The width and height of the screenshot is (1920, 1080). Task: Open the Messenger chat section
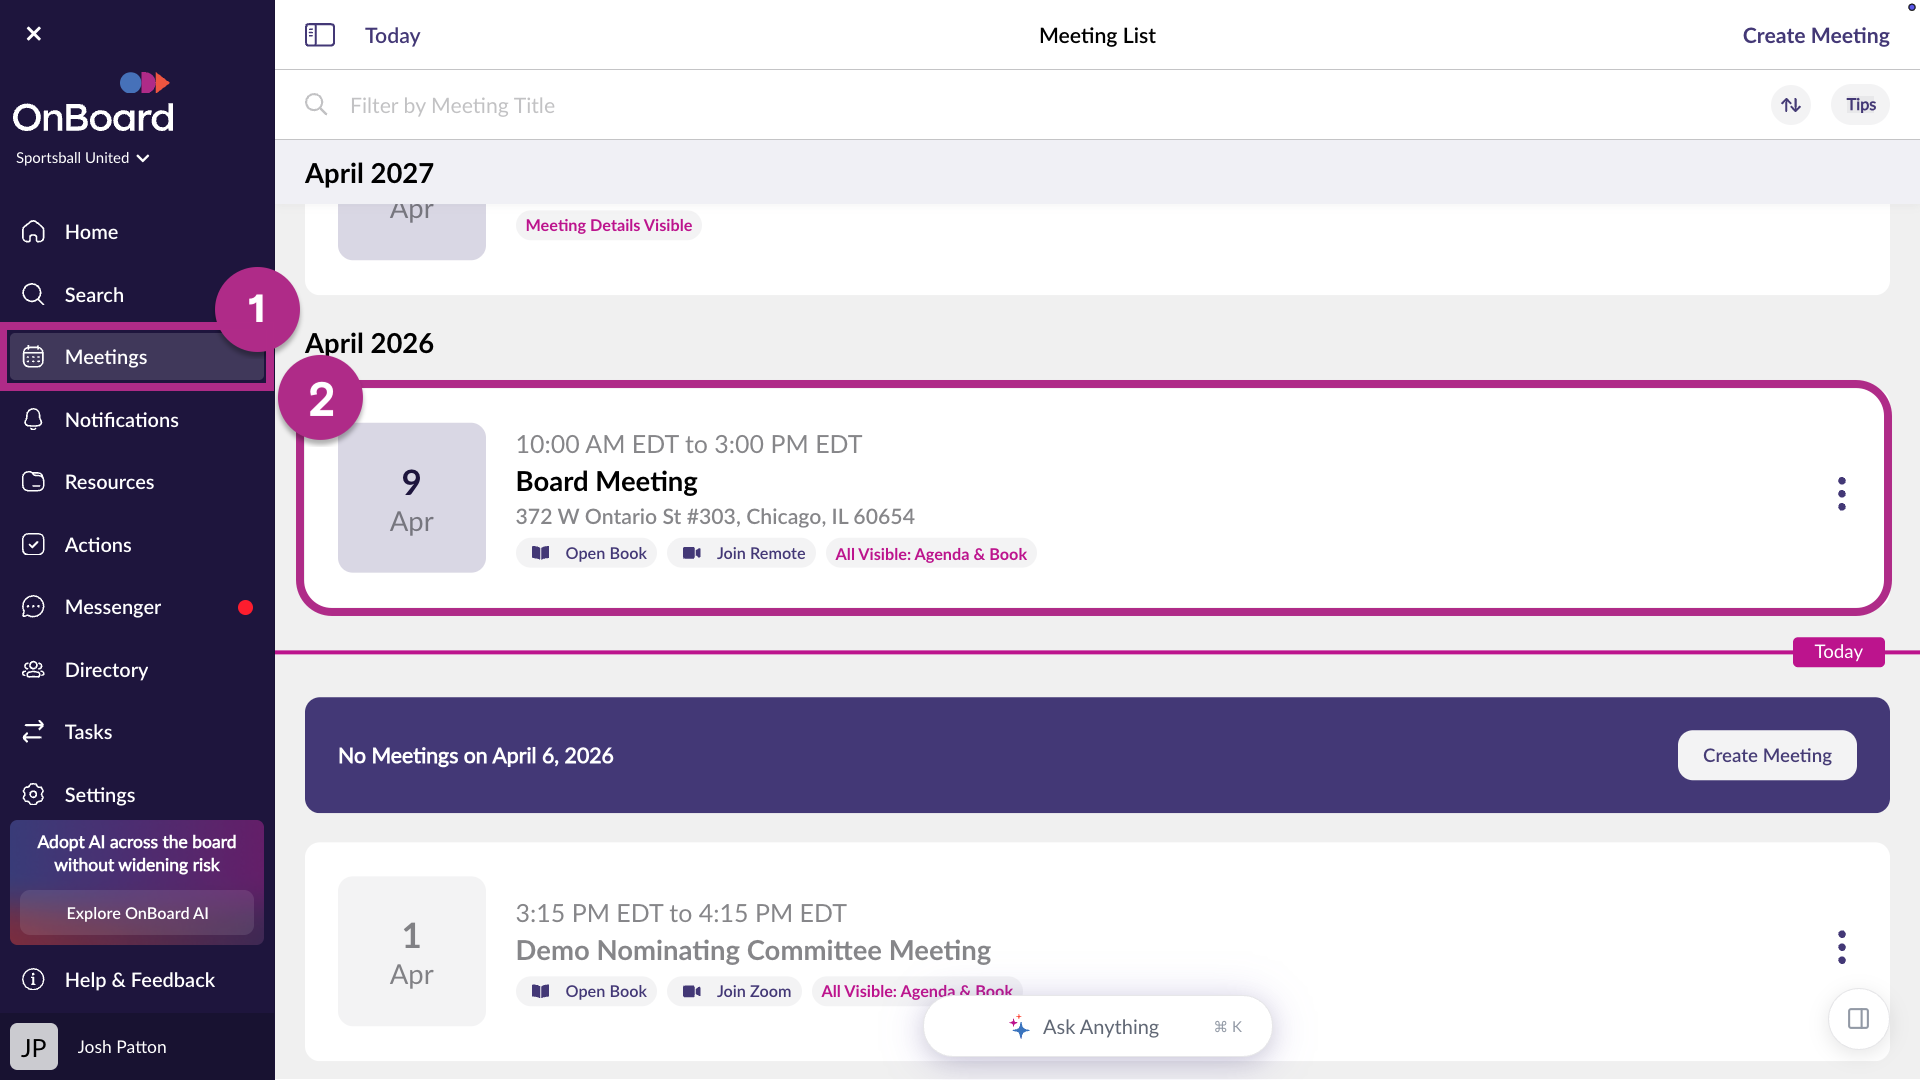[112, 607]
